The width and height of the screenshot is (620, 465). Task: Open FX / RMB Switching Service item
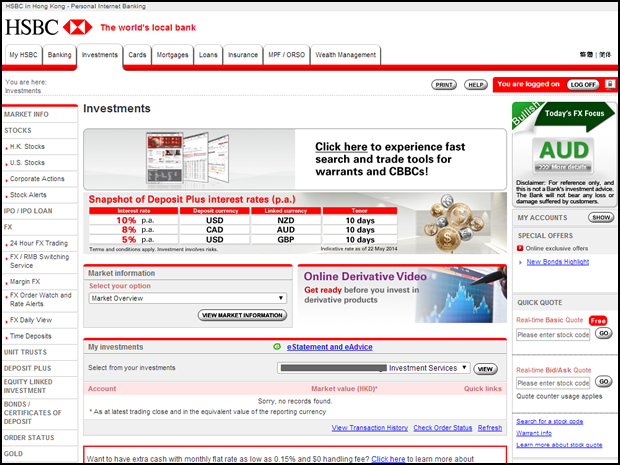(x=40, y=261)
